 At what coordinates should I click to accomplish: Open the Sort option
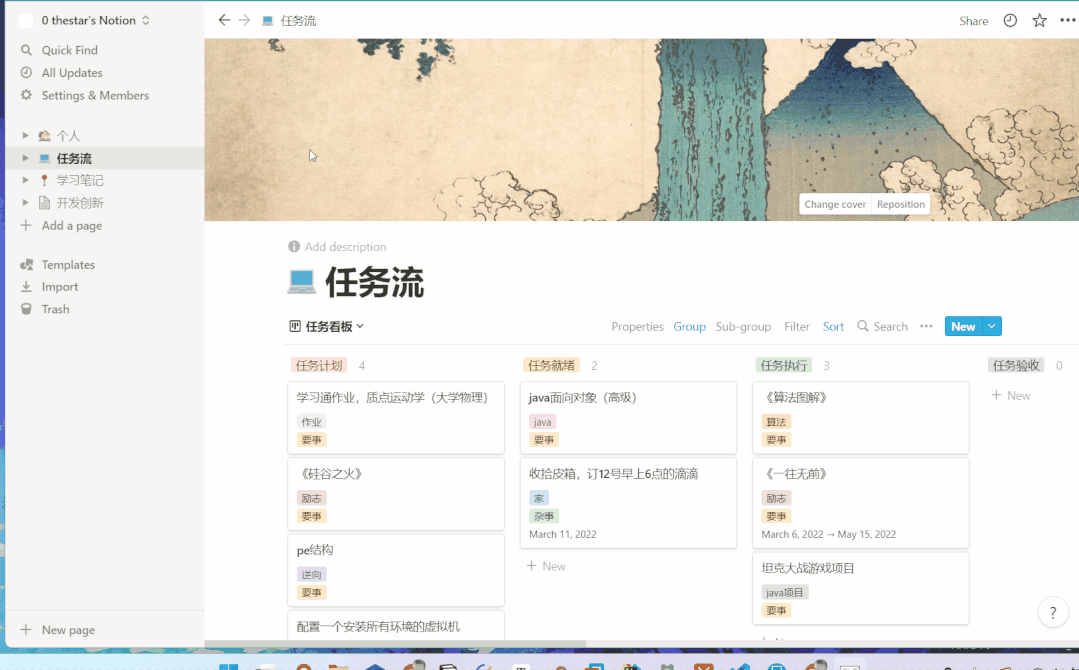(x=833, y=326)
